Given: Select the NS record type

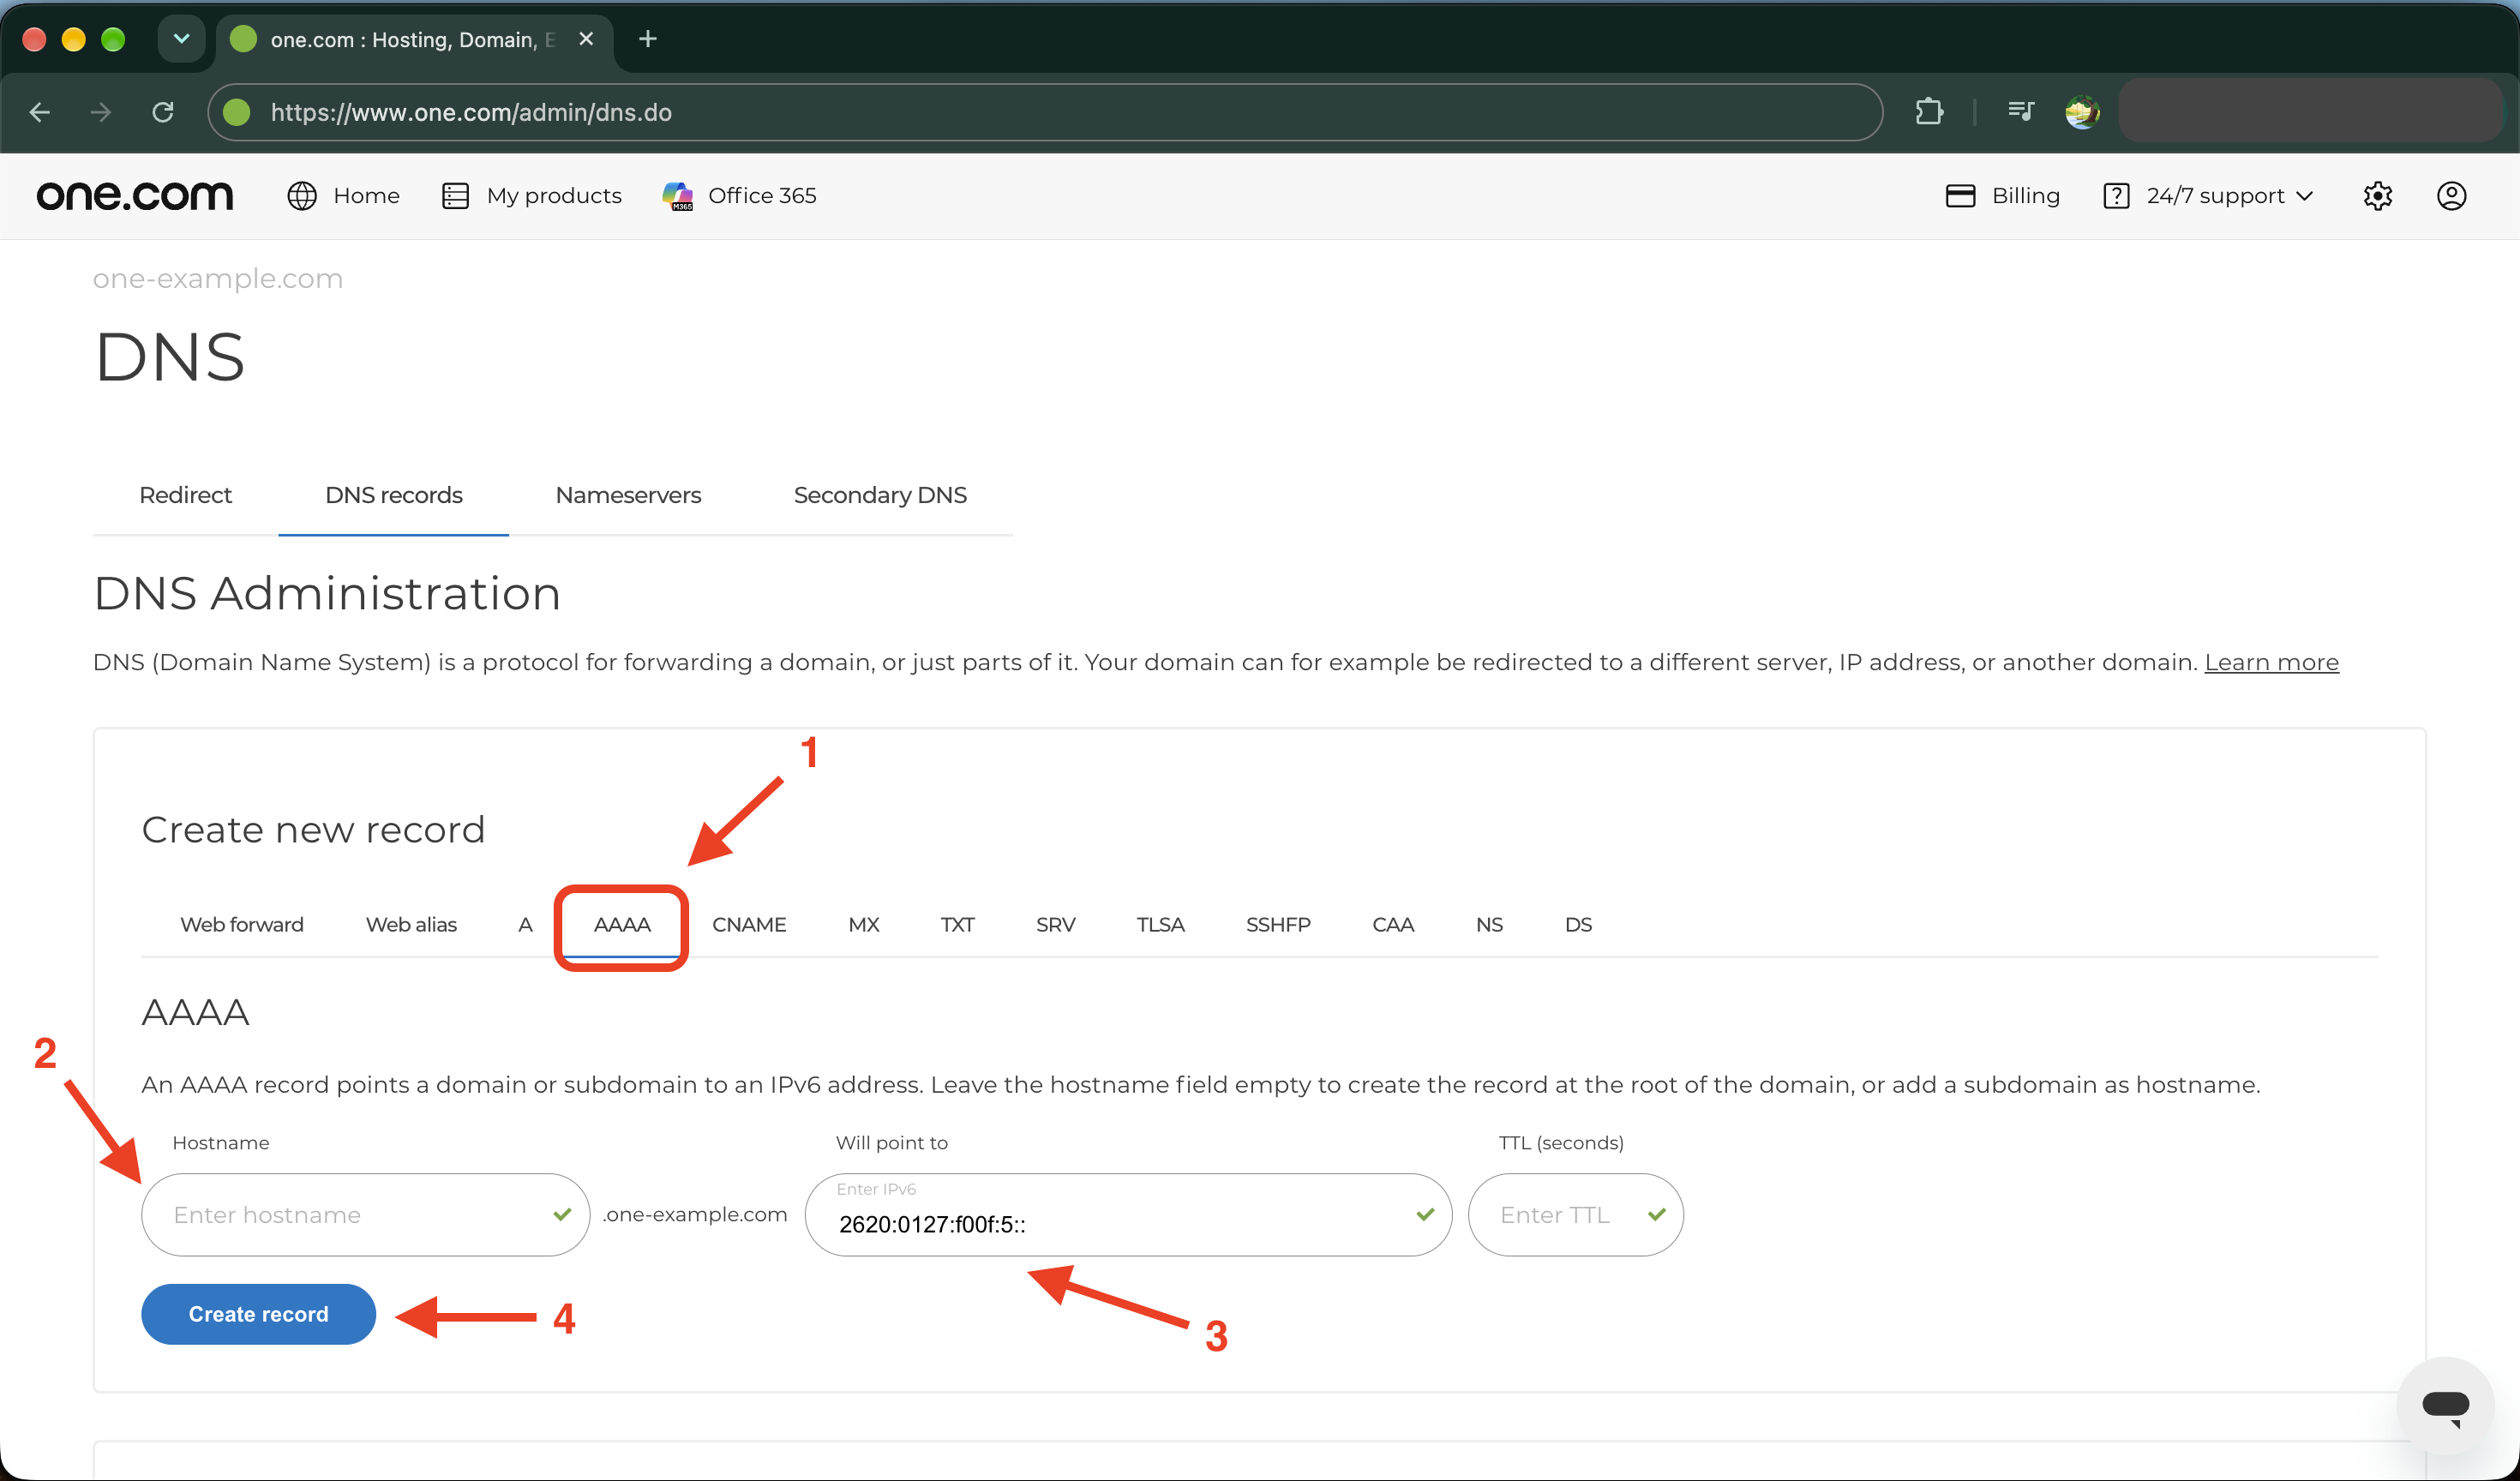Looking at the screenshot, I should 1489,924.
